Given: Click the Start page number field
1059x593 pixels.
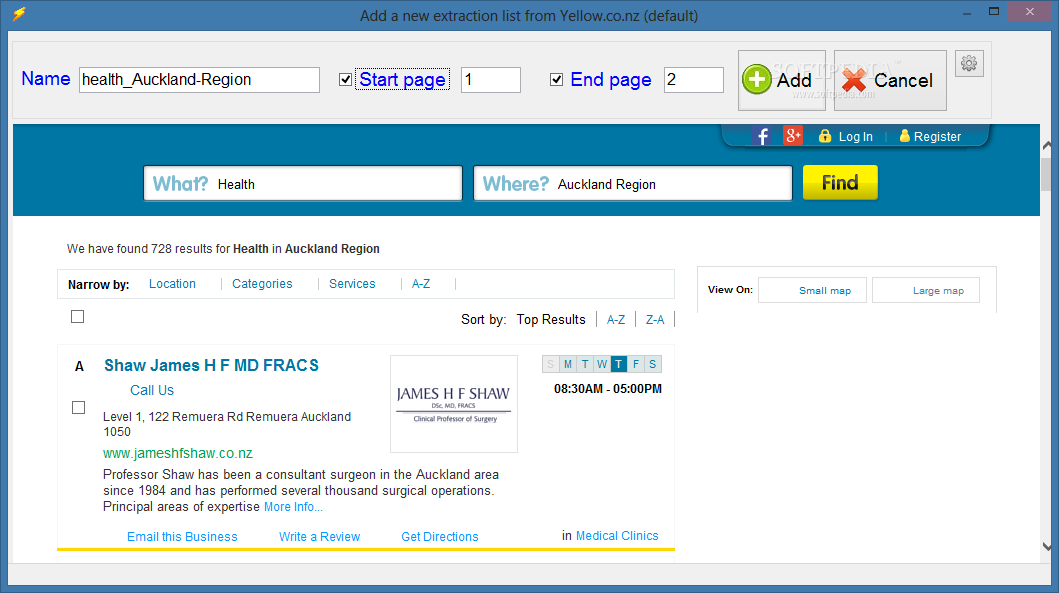Looking at the screenshot, I should pos(491,80).
